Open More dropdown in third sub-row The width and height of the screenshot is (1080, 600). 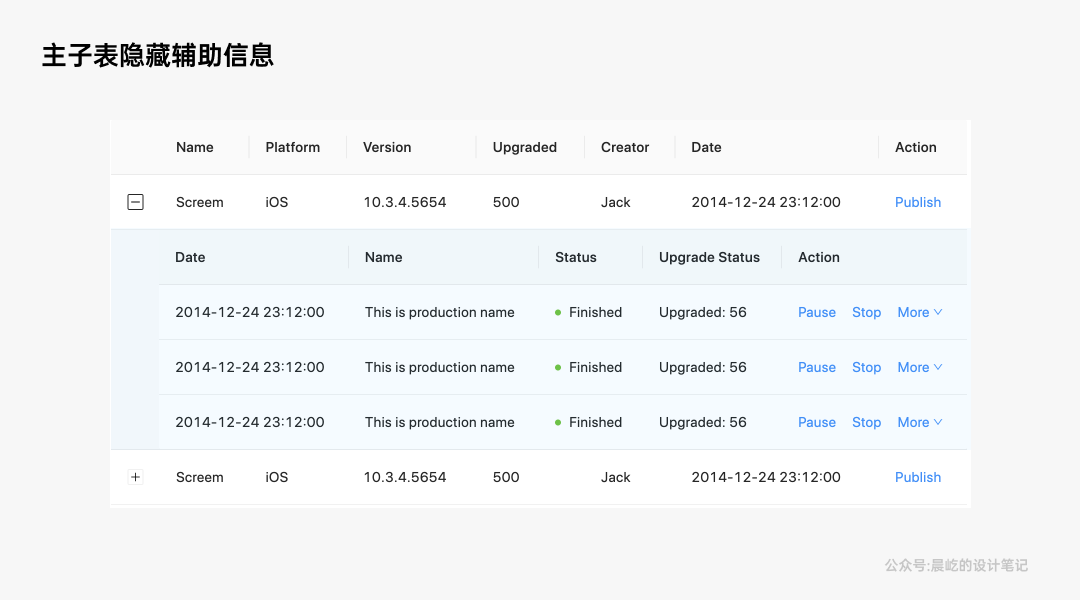click(919, 422)
